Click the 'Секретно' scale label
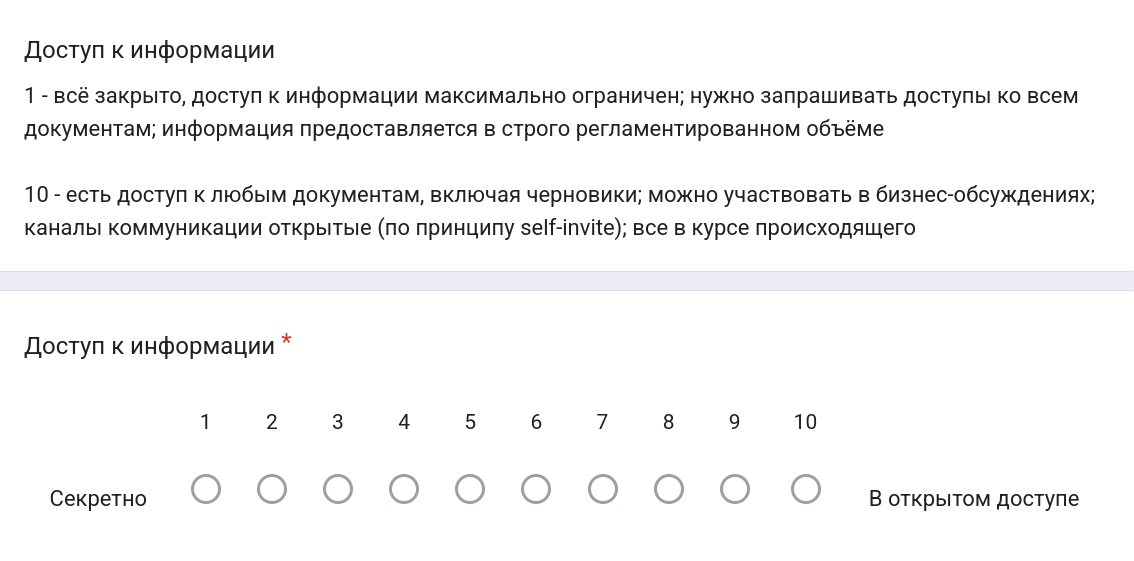1134x561 pixels. 98,498
